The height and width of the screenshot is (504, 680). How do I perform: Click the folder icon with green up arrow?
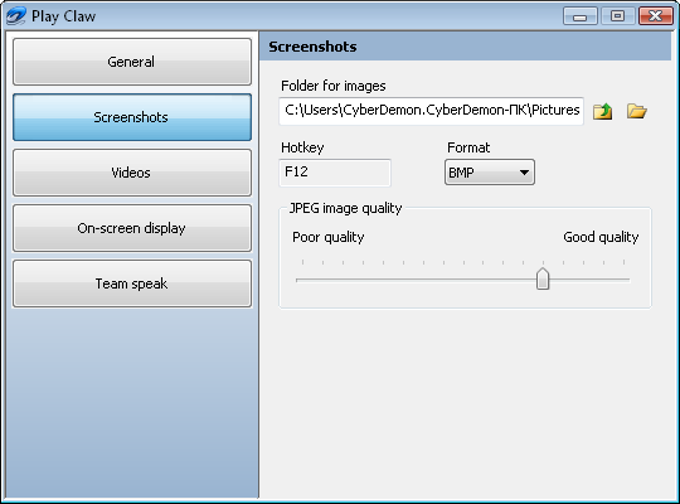tap(602, 111)
